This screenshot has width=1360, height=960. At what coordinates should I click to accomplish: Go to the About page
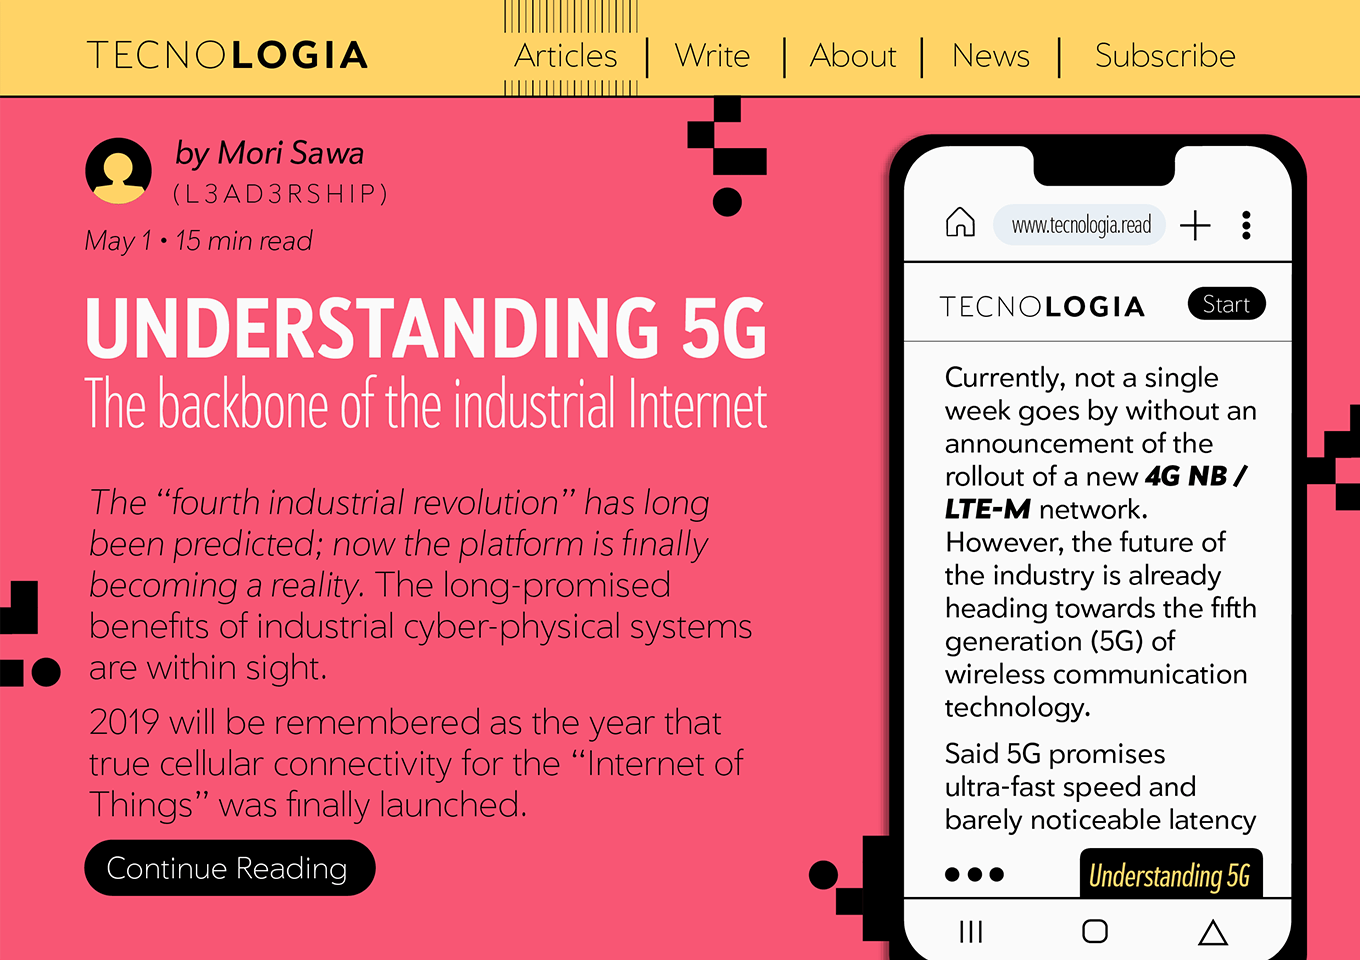pos(853,56)
